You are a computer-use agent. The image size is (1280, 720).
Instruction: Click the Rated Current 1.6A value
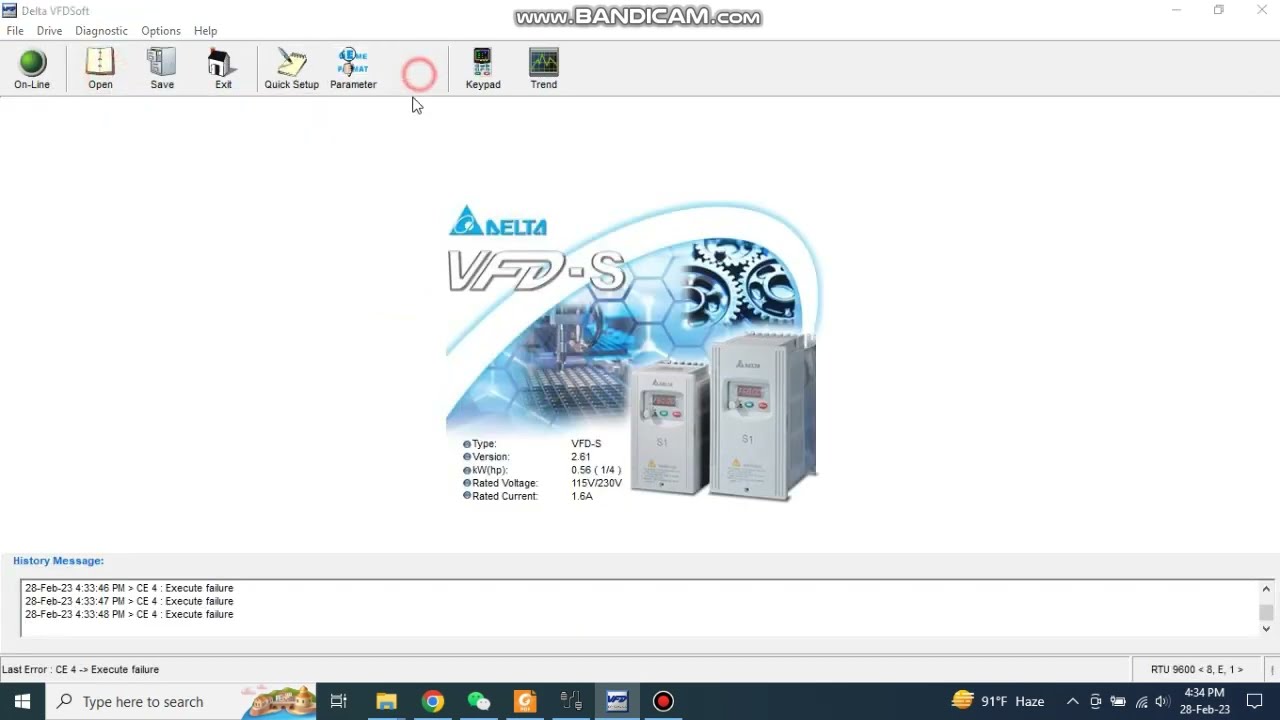[x=582, y=496]
